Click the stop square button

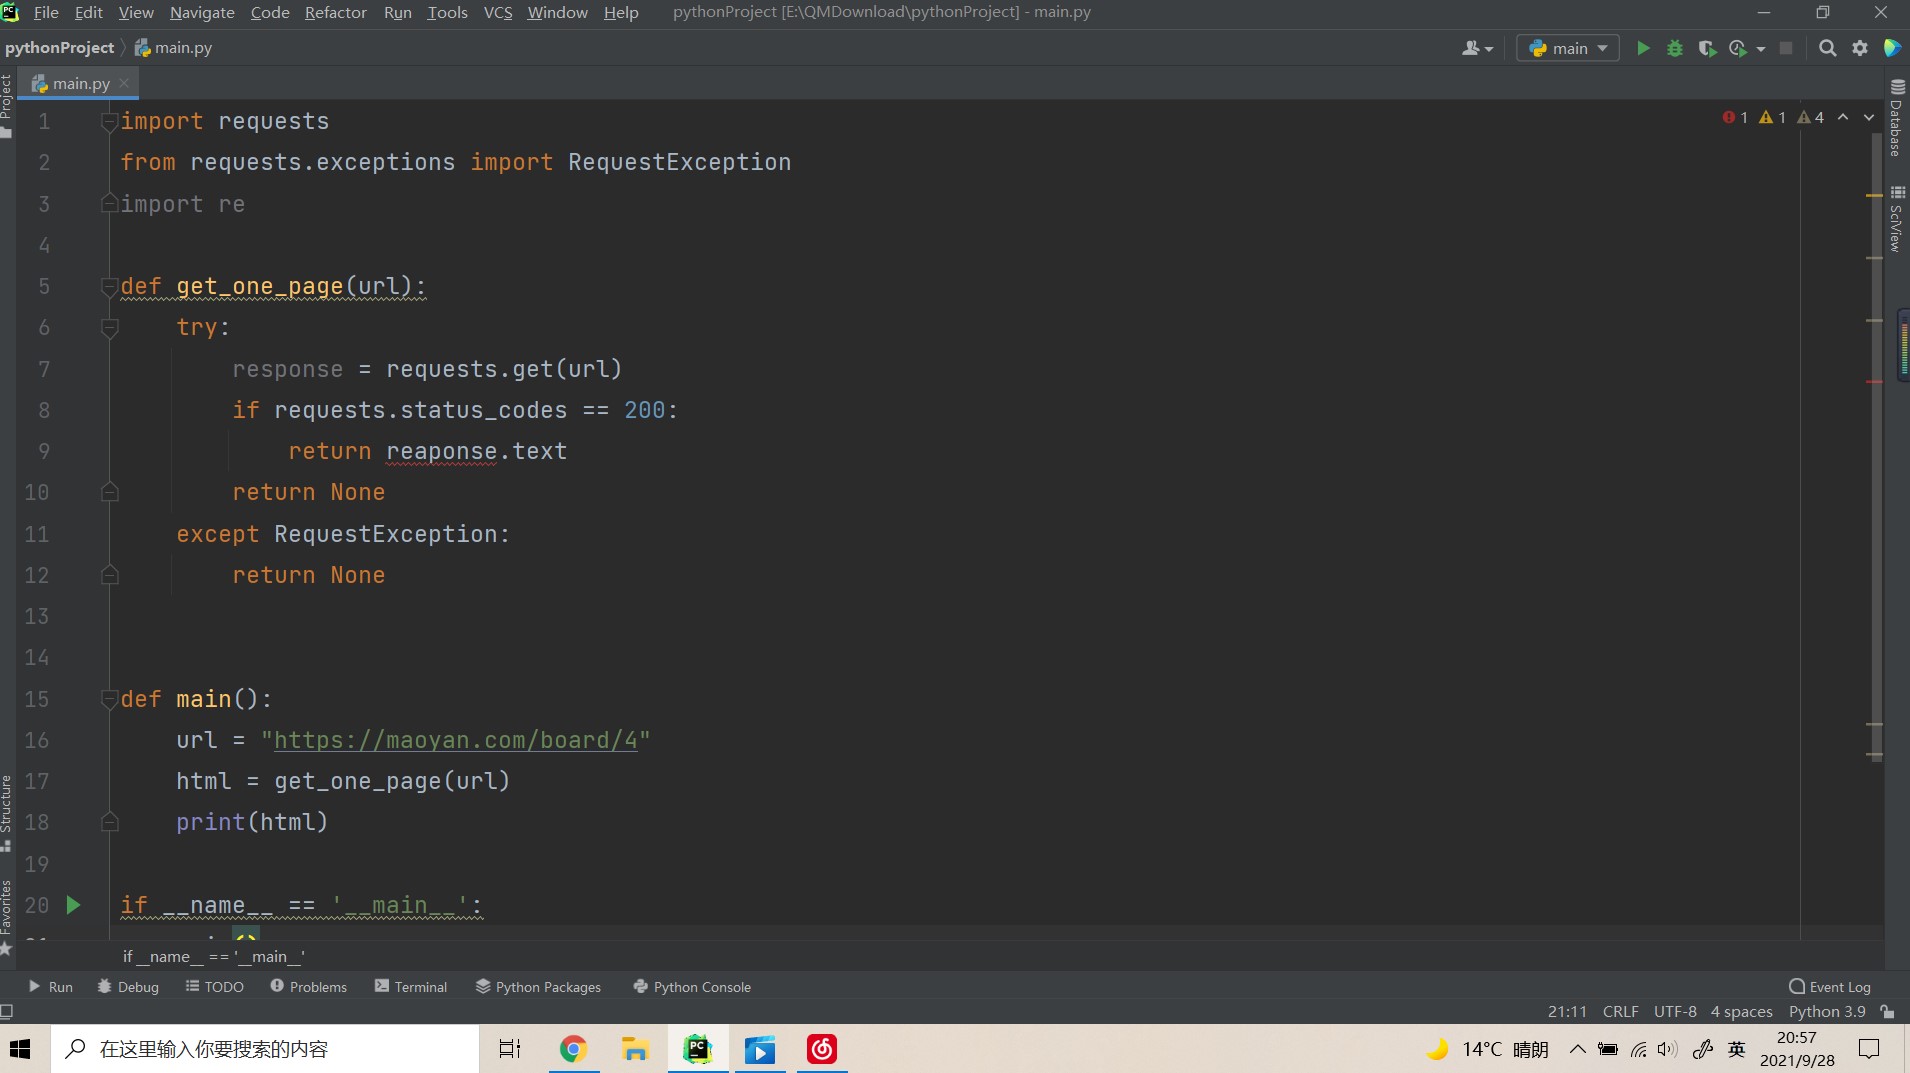click(1786, 48)
